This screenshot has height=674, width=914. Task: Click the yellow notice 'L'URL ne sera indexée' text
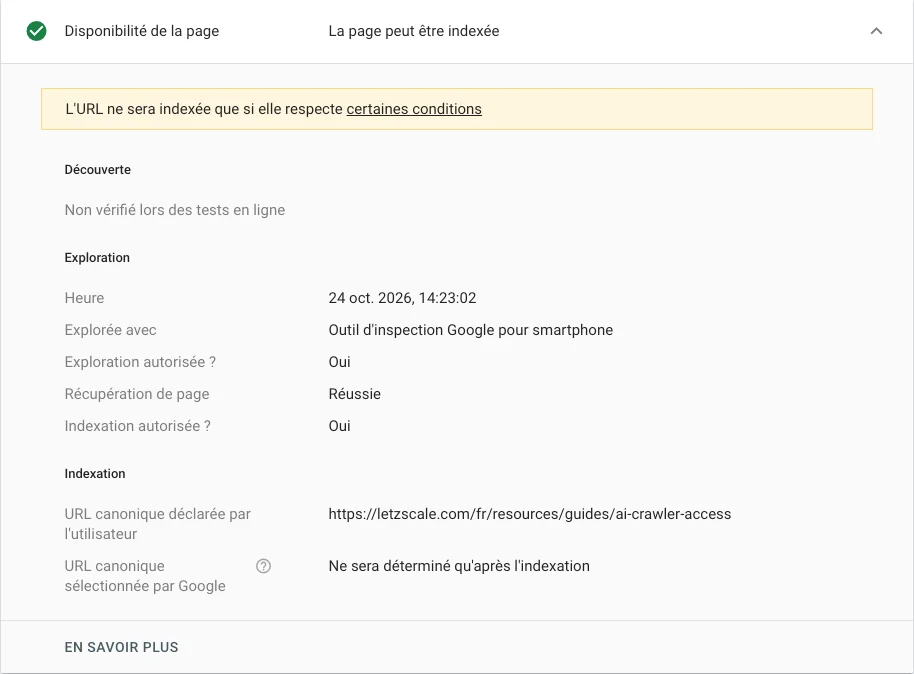273,109
